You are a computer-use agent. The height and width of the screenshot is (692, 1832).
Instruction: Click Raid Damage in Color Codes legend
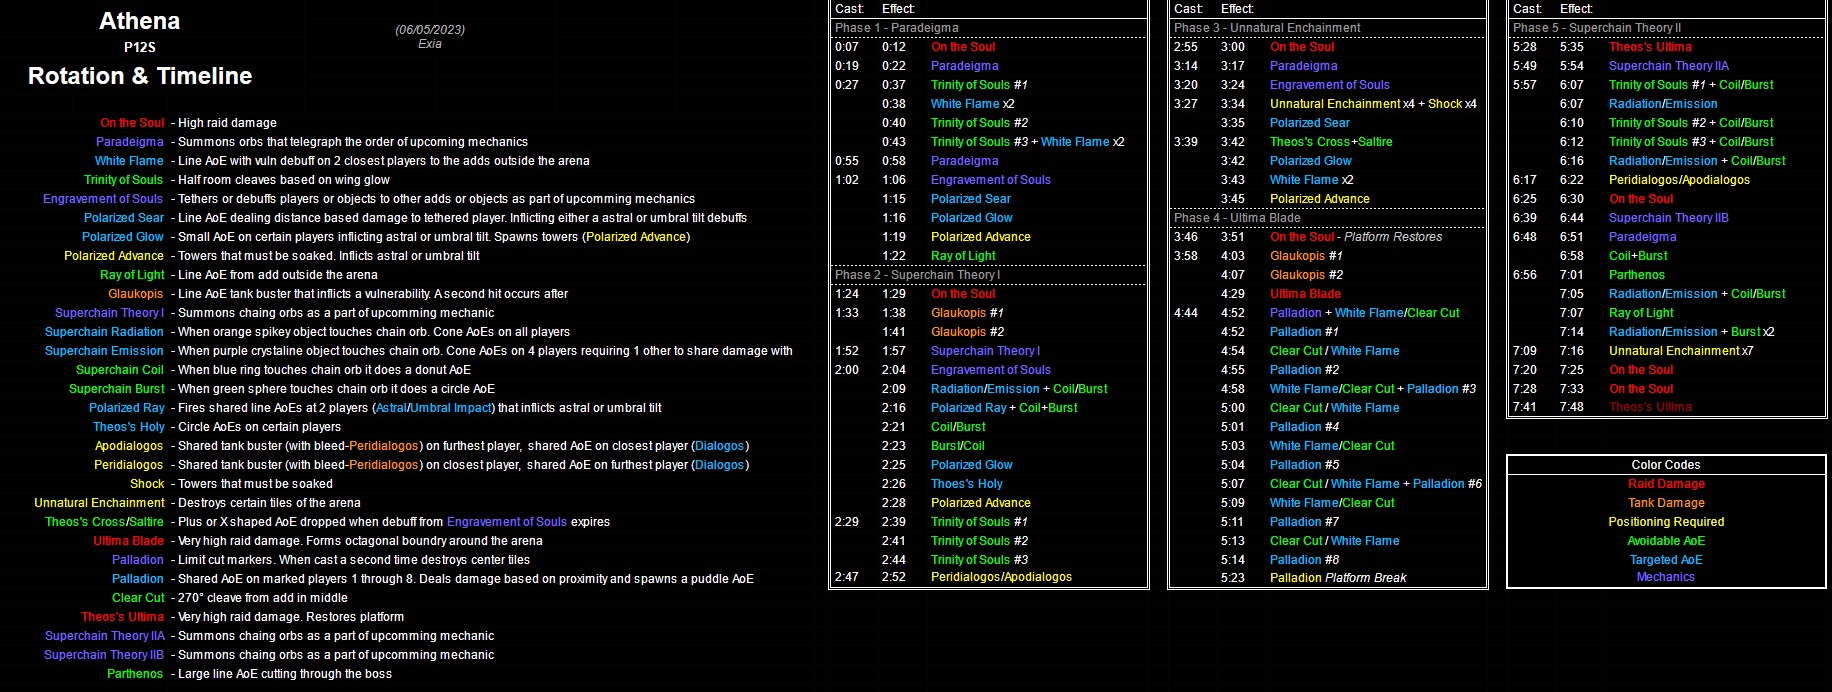click(x=1666, y=484)
